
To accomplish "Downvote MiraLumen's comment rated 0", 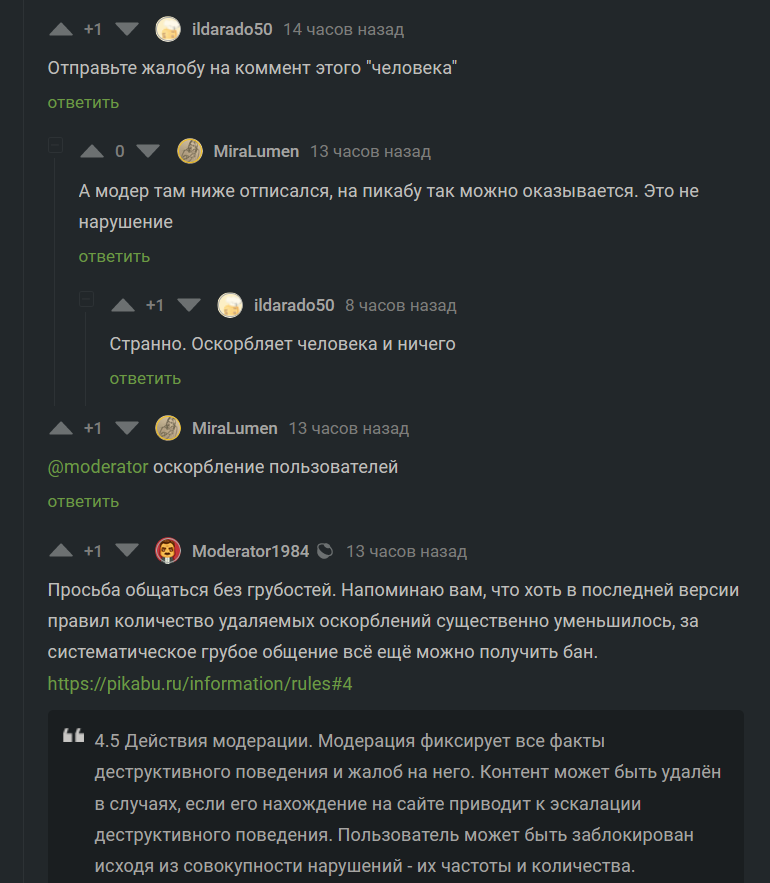I will tap(148, 151).
